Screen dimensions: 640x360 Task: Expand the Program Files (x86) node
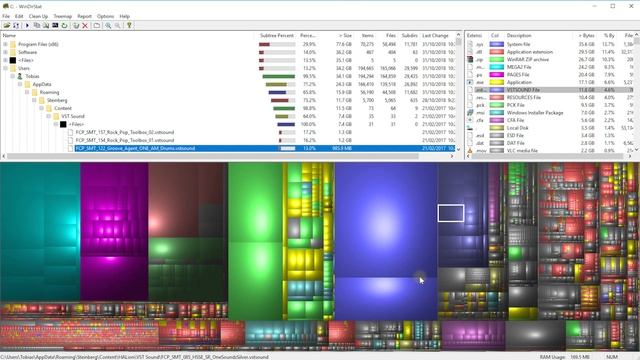[x=5, y=44]
